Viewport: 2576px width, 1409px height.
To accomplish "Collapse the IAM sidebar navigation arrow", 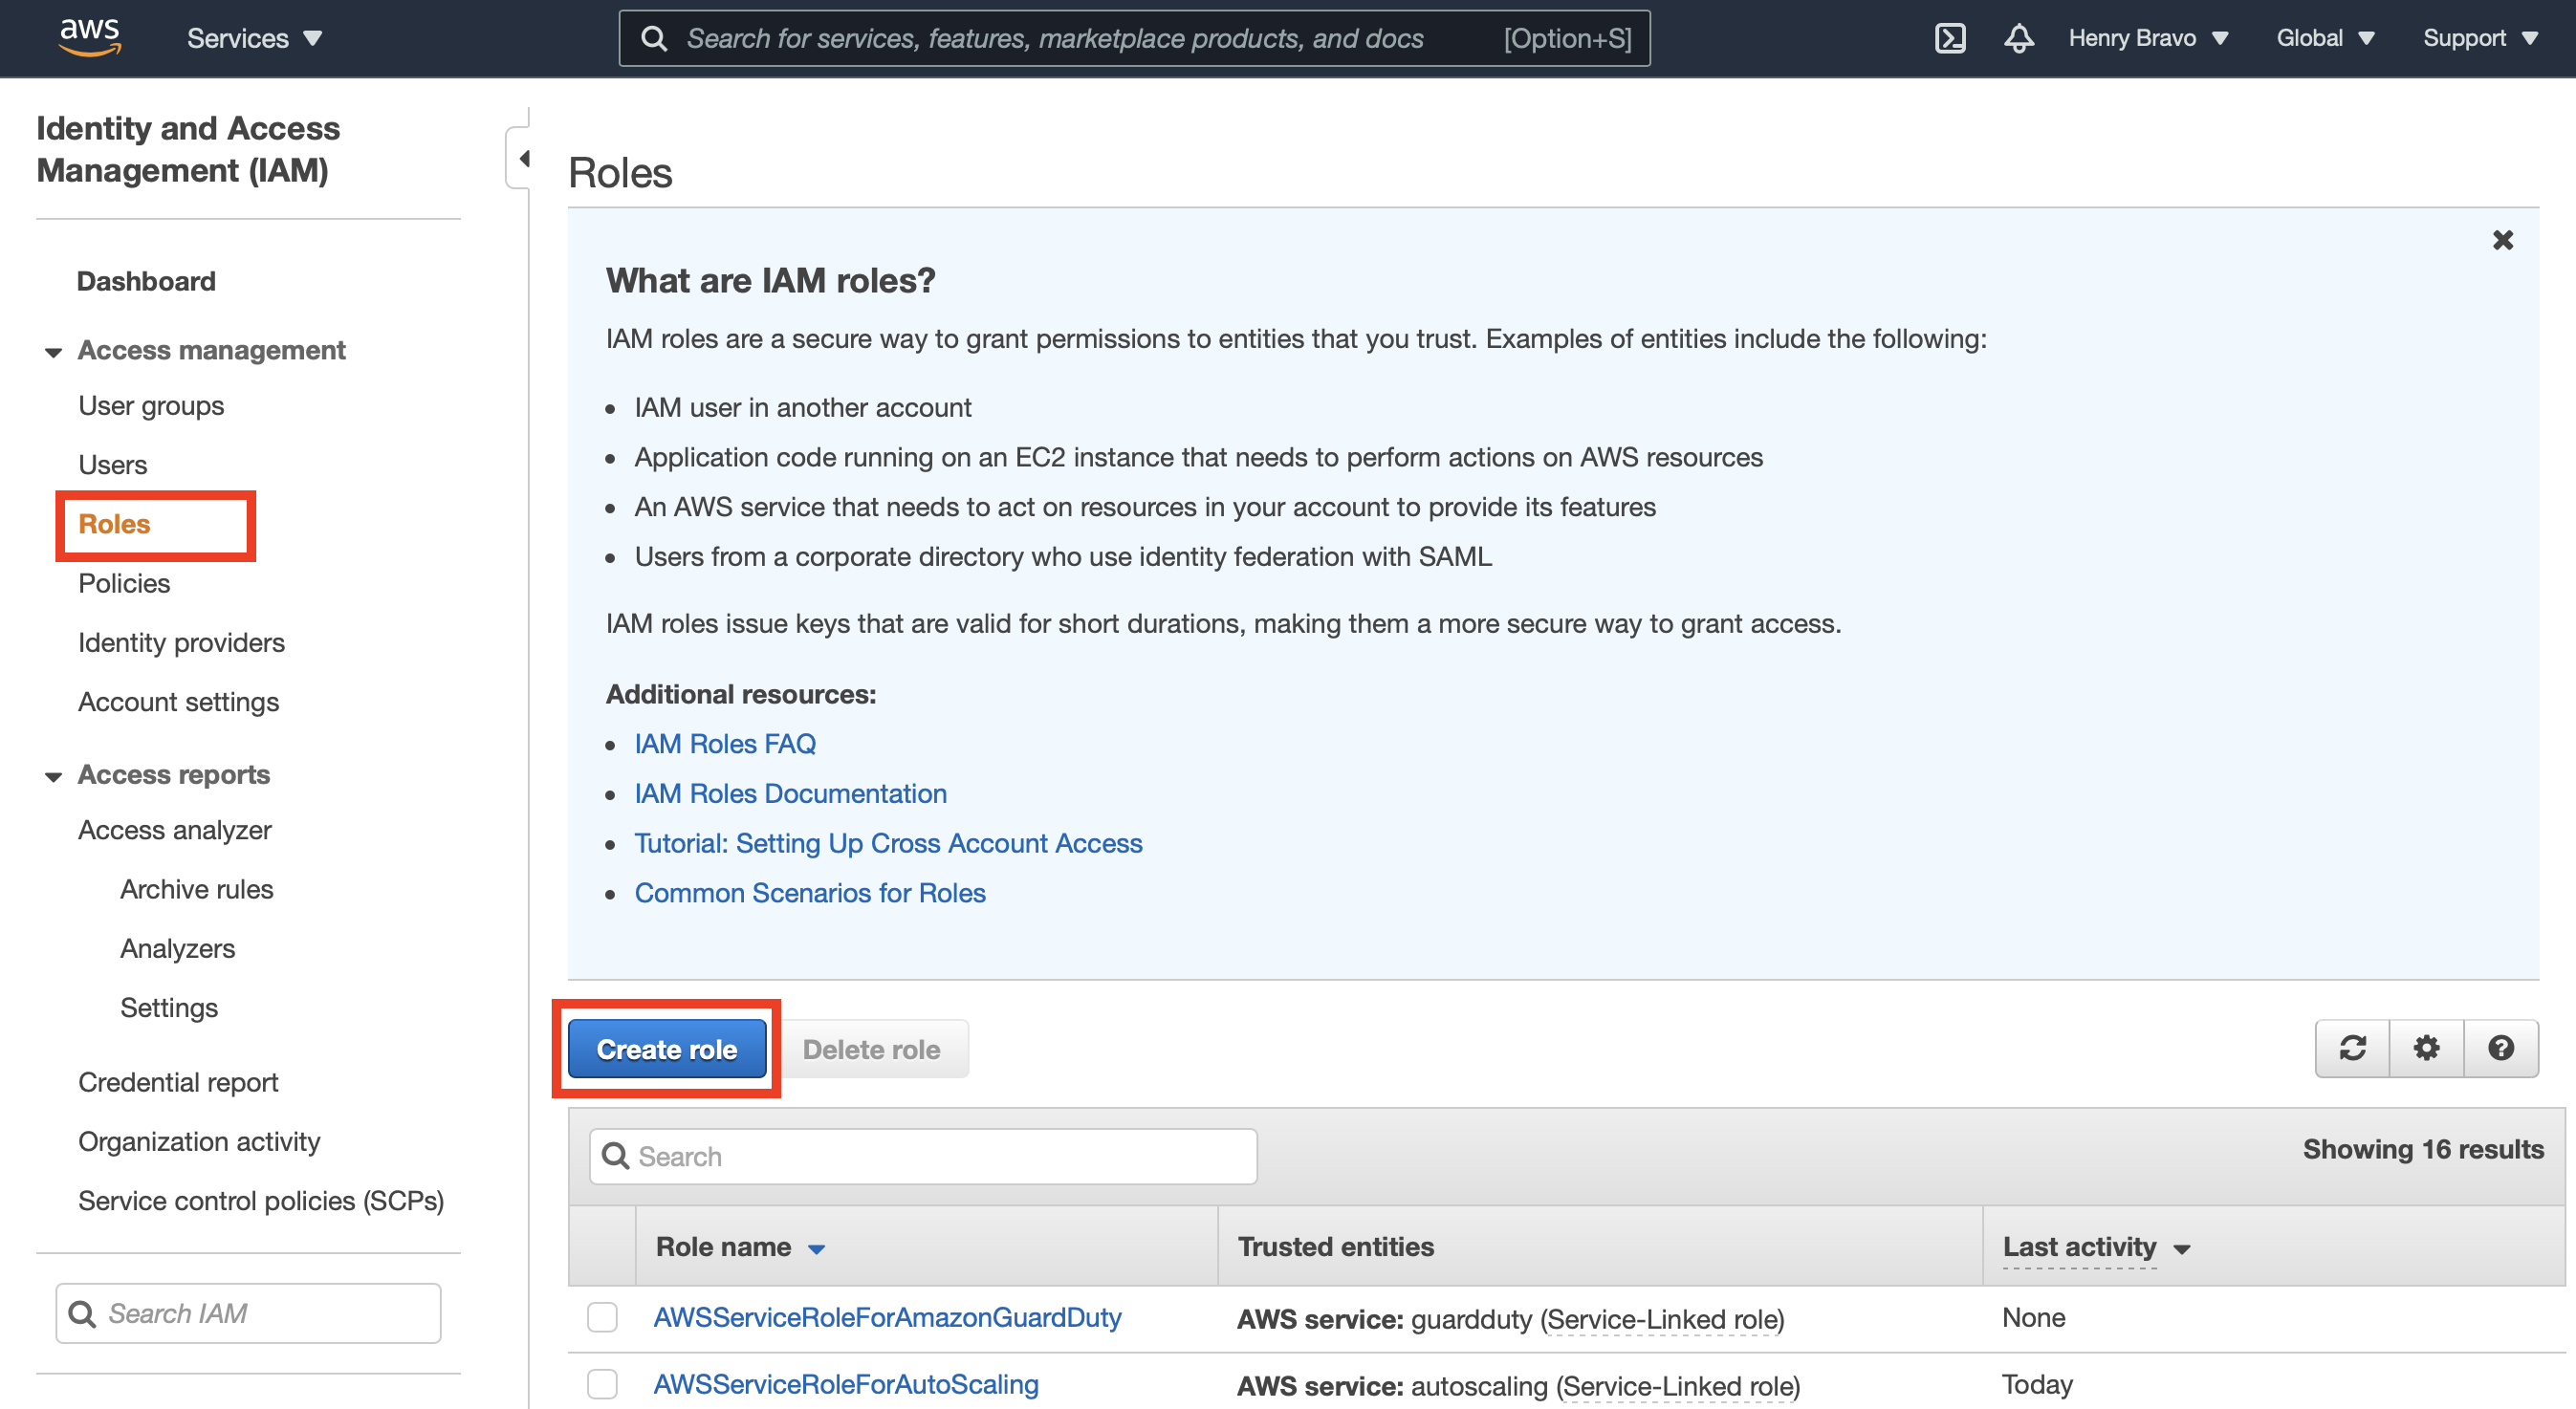I will coord(523,159).
